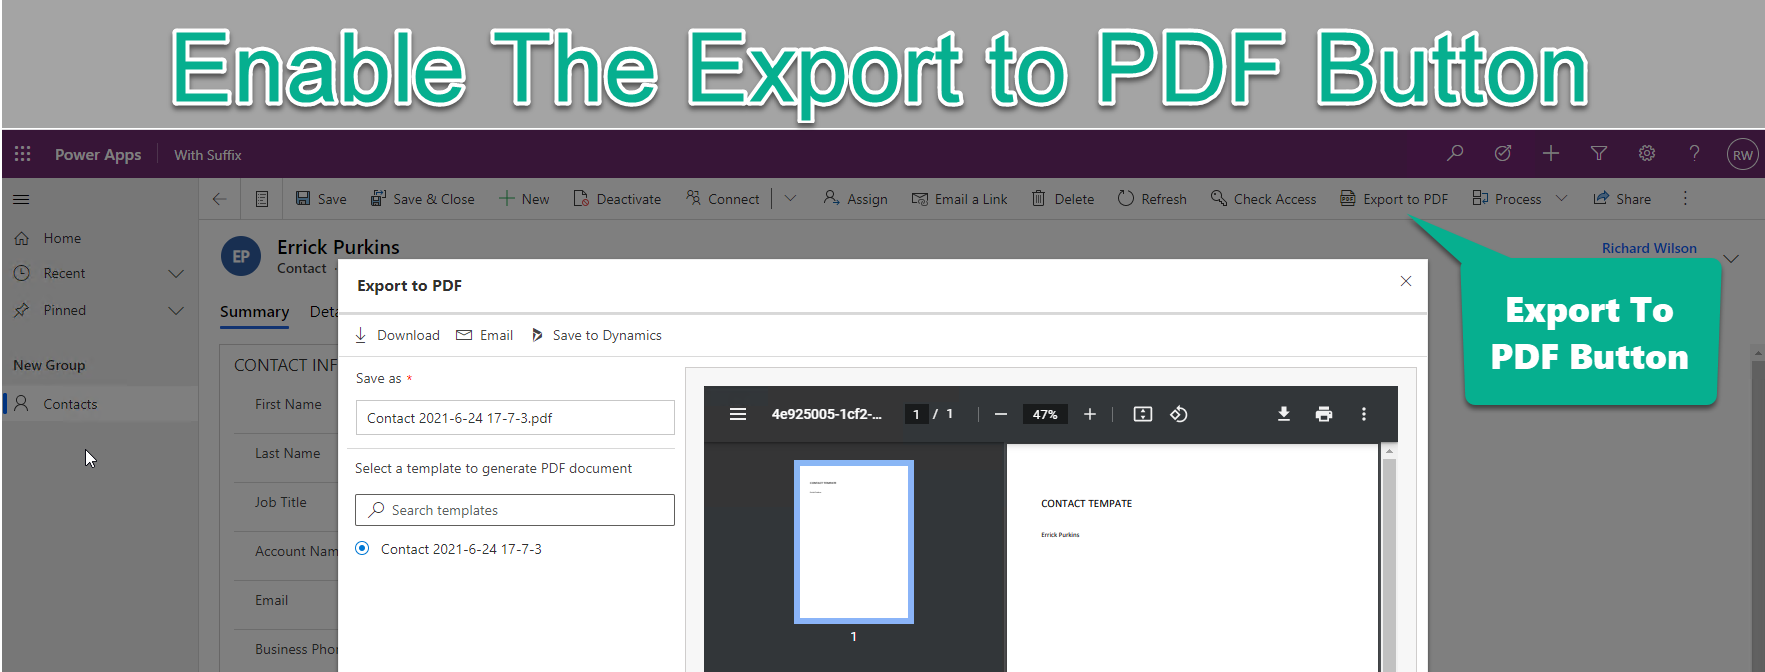
Task: Open record set form icon
Action: [x=262, y=199]
